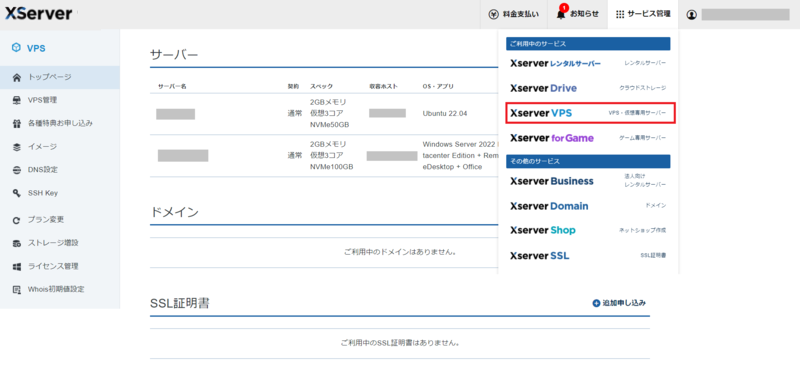Click the 収容ホスト column header
800x380 pixels.
384,87
